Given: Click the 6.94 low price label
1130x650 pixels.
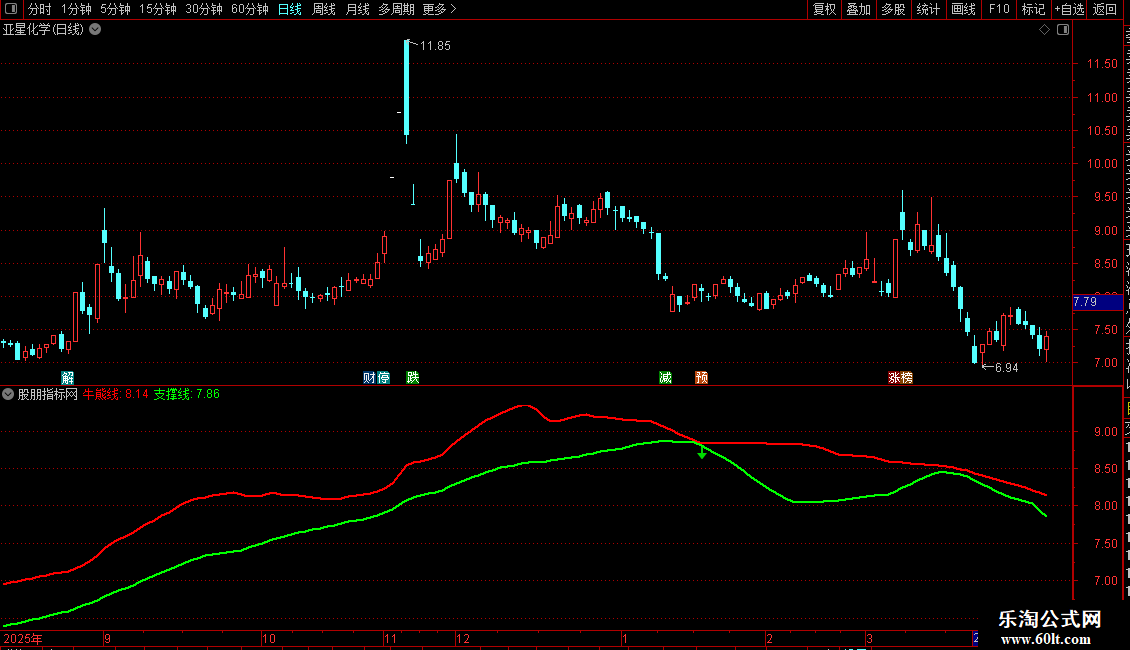Looking at the screenshot, I should coord(1006,368).
